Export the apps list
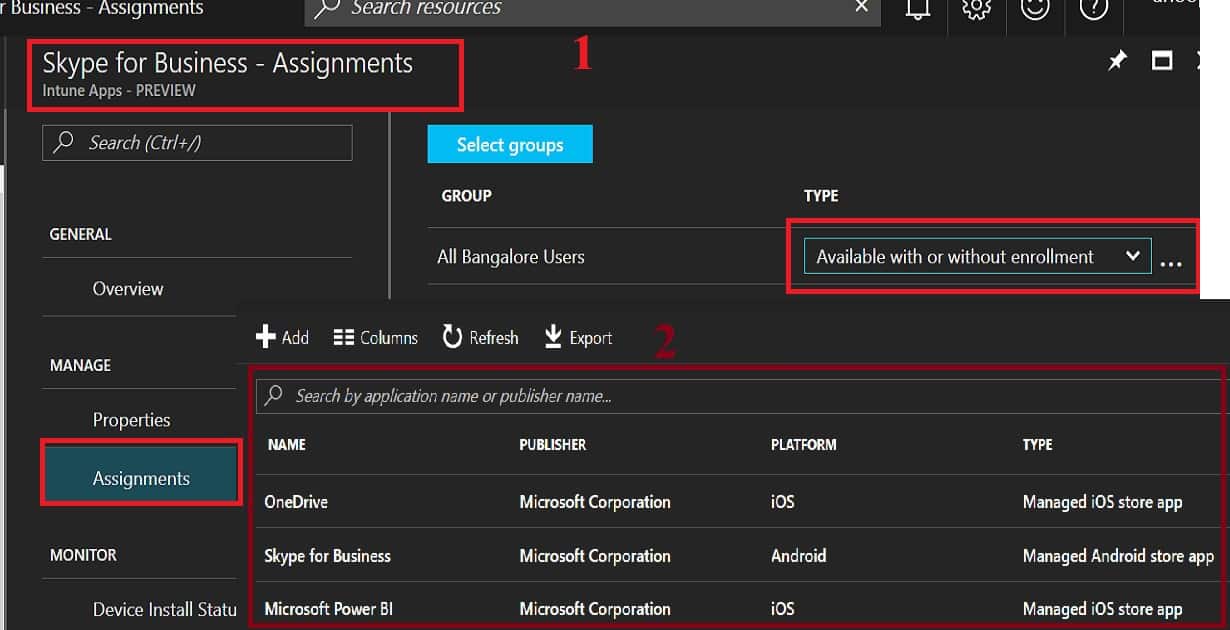Viewport: 1230px width, 630px height. click(578, 338)
